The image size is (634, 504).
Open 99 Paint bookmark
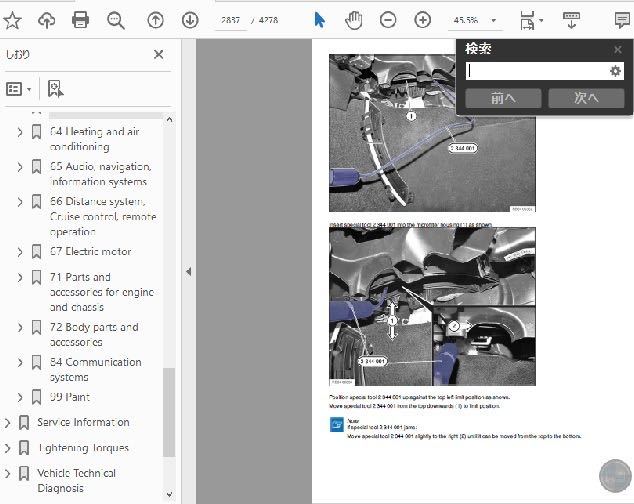coord(70,397)
